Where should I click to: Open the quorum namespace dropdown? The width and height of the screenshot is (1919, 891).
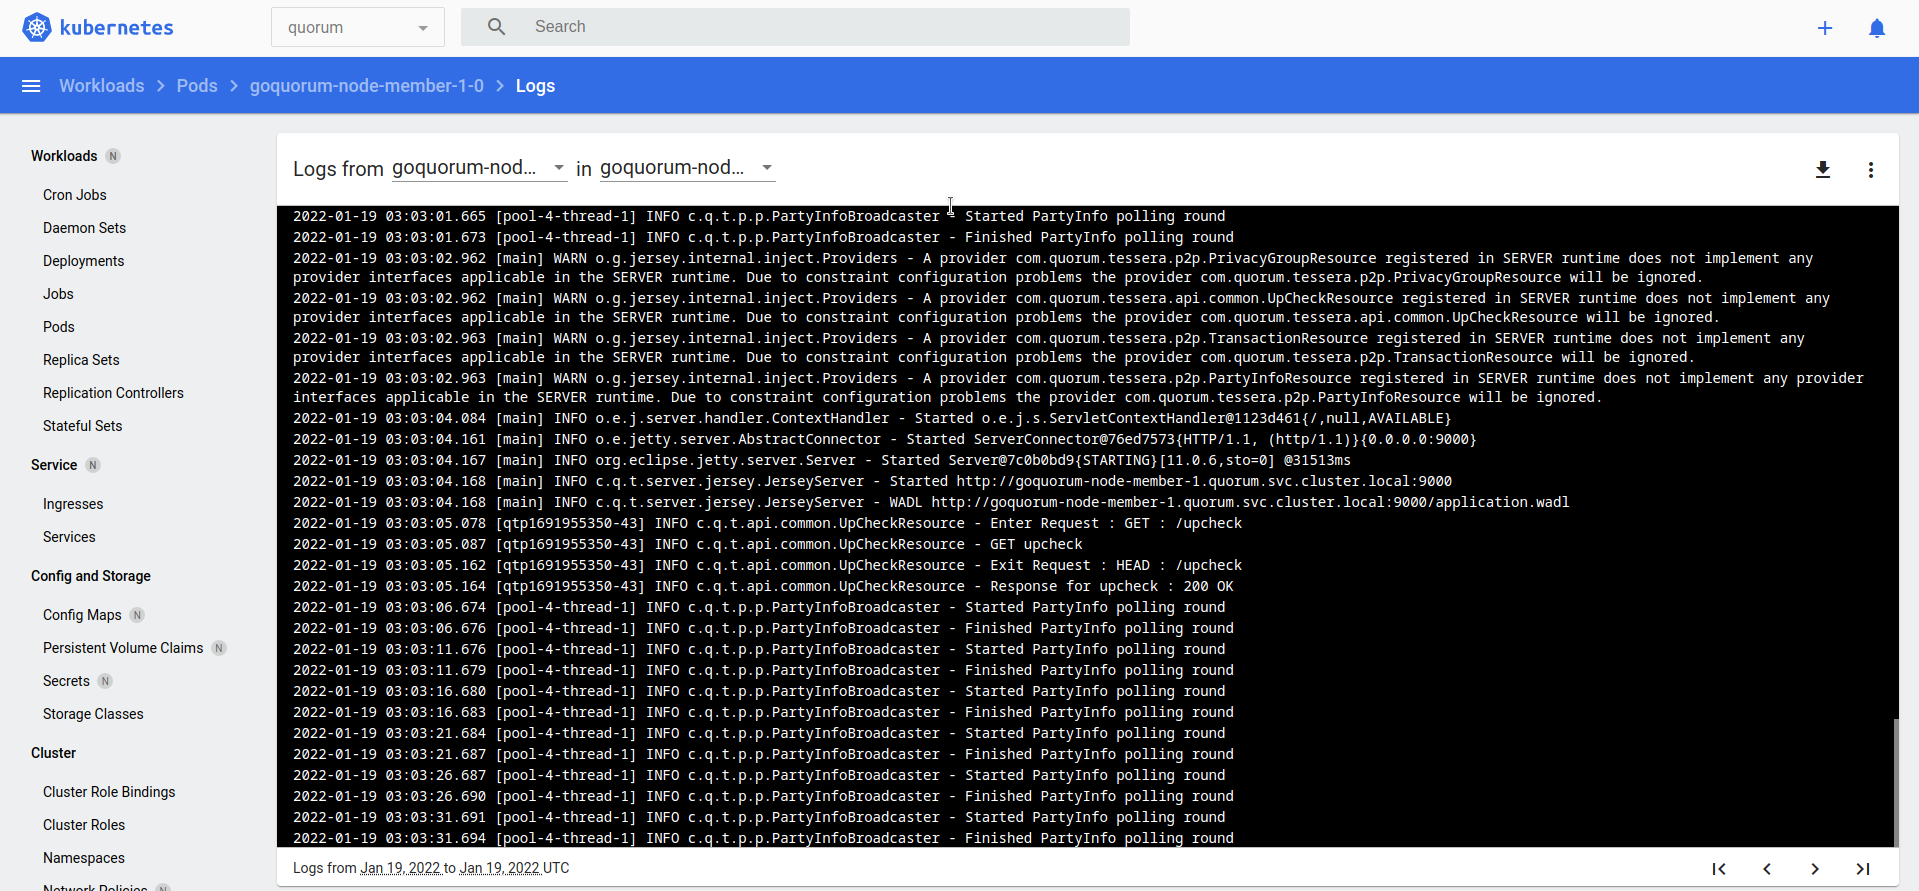coord(357,28)
